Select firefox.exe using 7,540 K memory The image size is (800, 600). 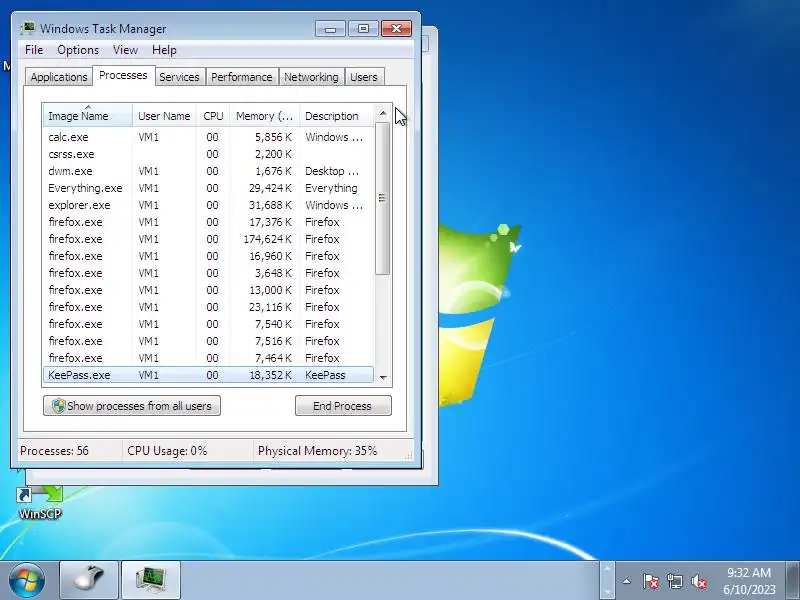[x=208, y=324]
